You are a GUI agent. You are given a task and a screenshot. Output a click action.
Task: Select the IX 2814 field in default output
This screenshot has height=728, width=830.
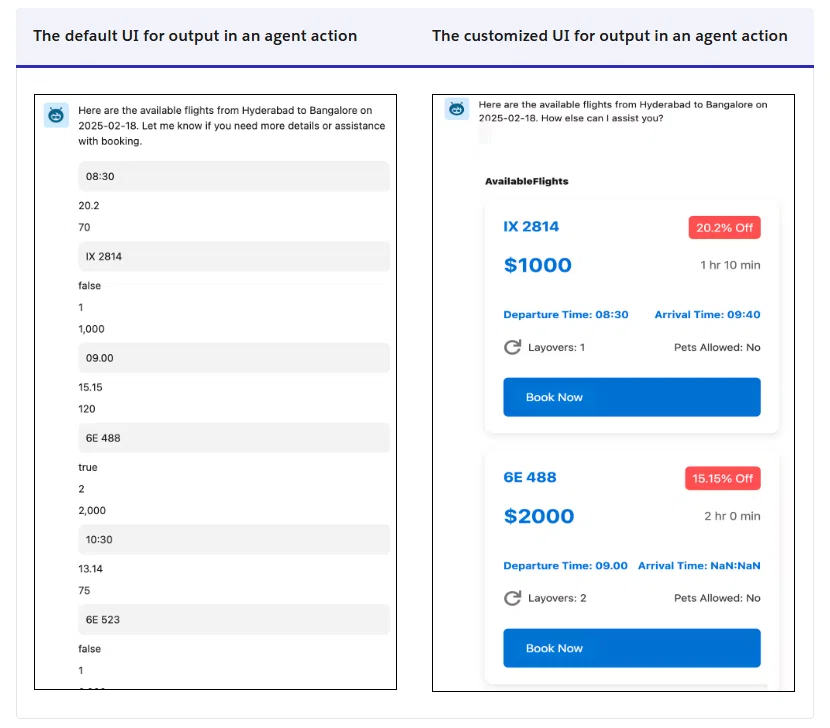(x=234, y=256)
